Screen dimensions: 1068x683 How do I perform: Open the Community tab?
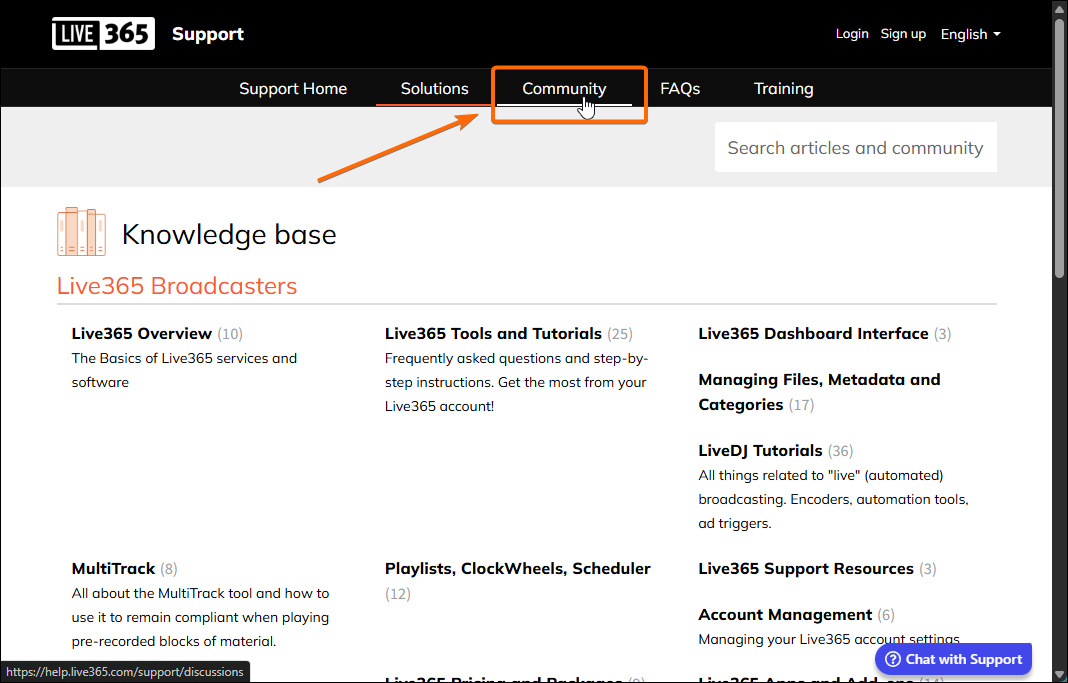(564, 89)
